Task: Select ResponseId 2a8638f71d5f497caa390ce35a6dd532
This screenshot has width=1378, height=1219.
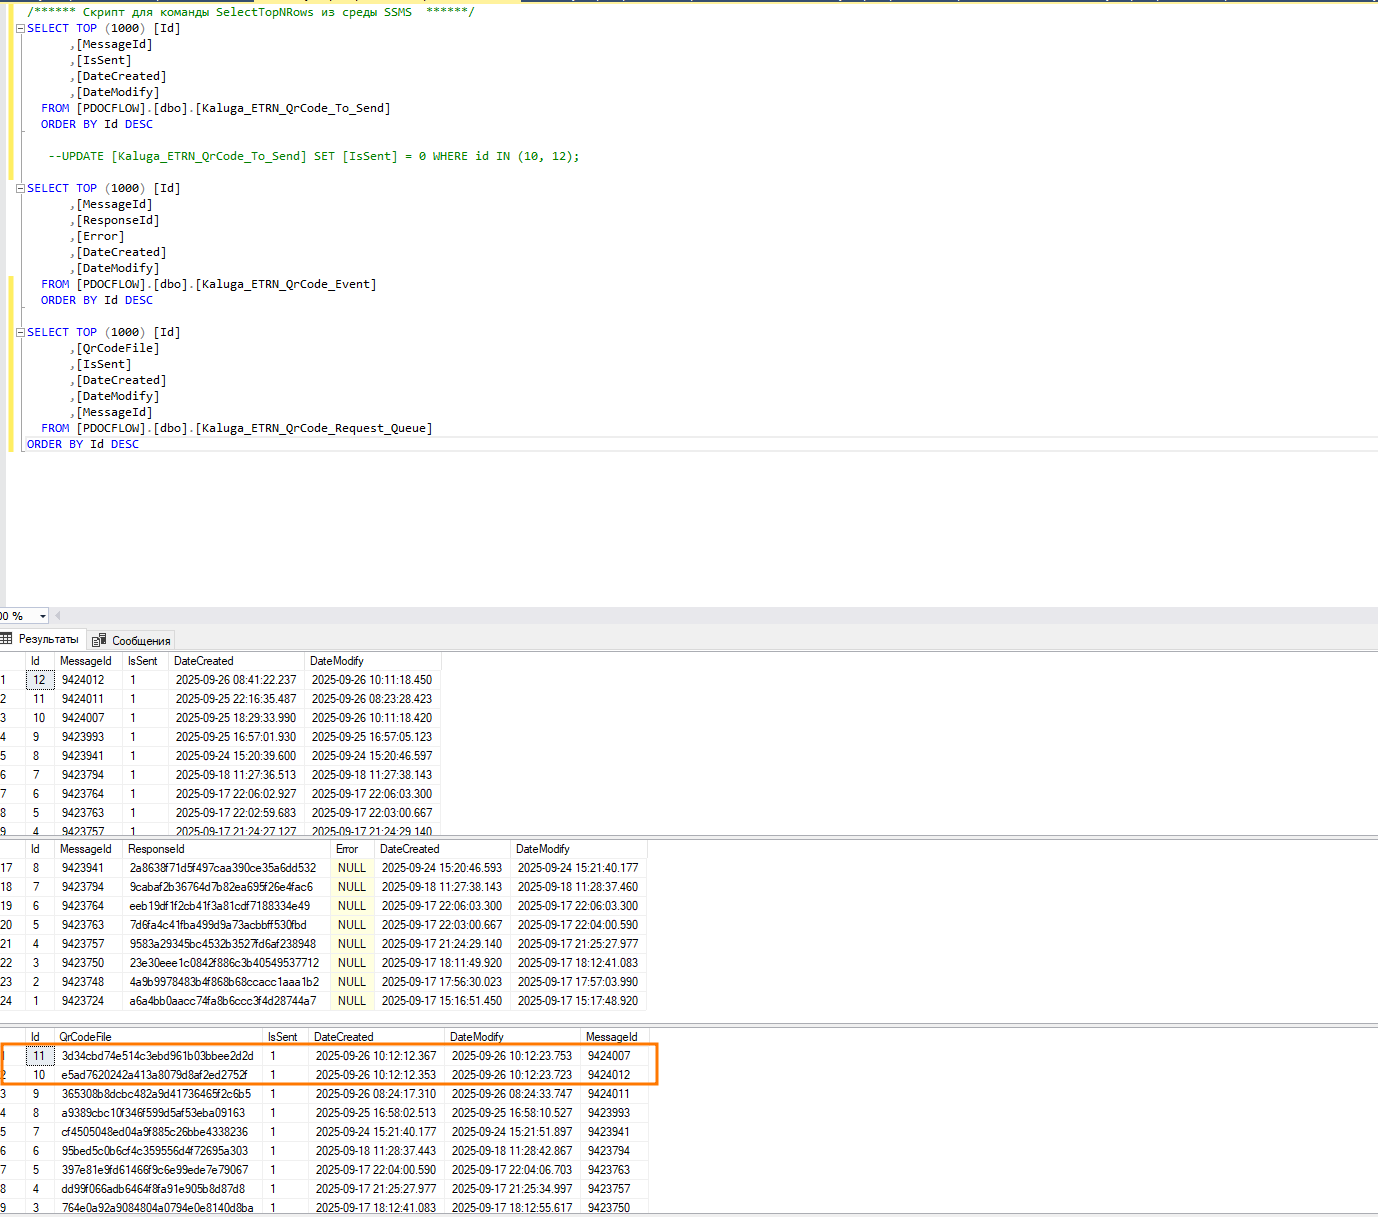Action: click(x=226, y=868)
